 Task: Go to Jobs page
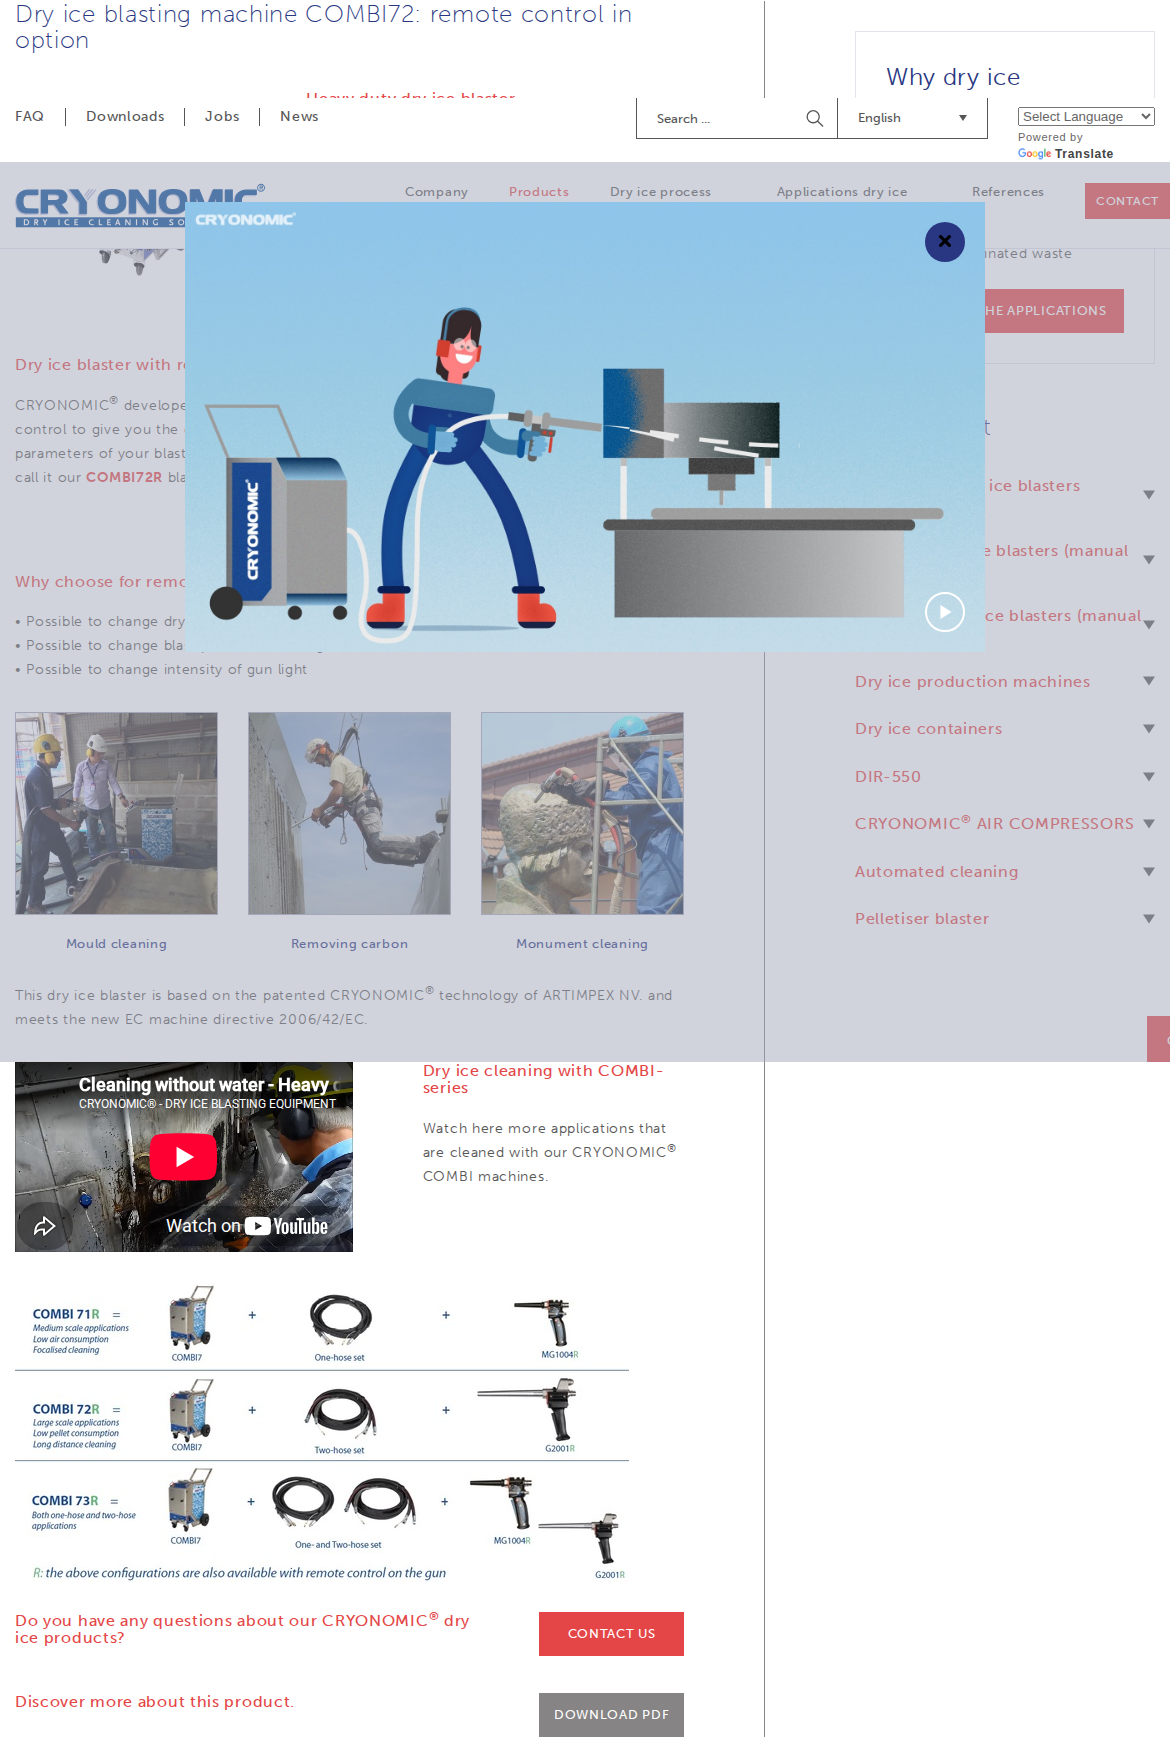pos(222,117)
